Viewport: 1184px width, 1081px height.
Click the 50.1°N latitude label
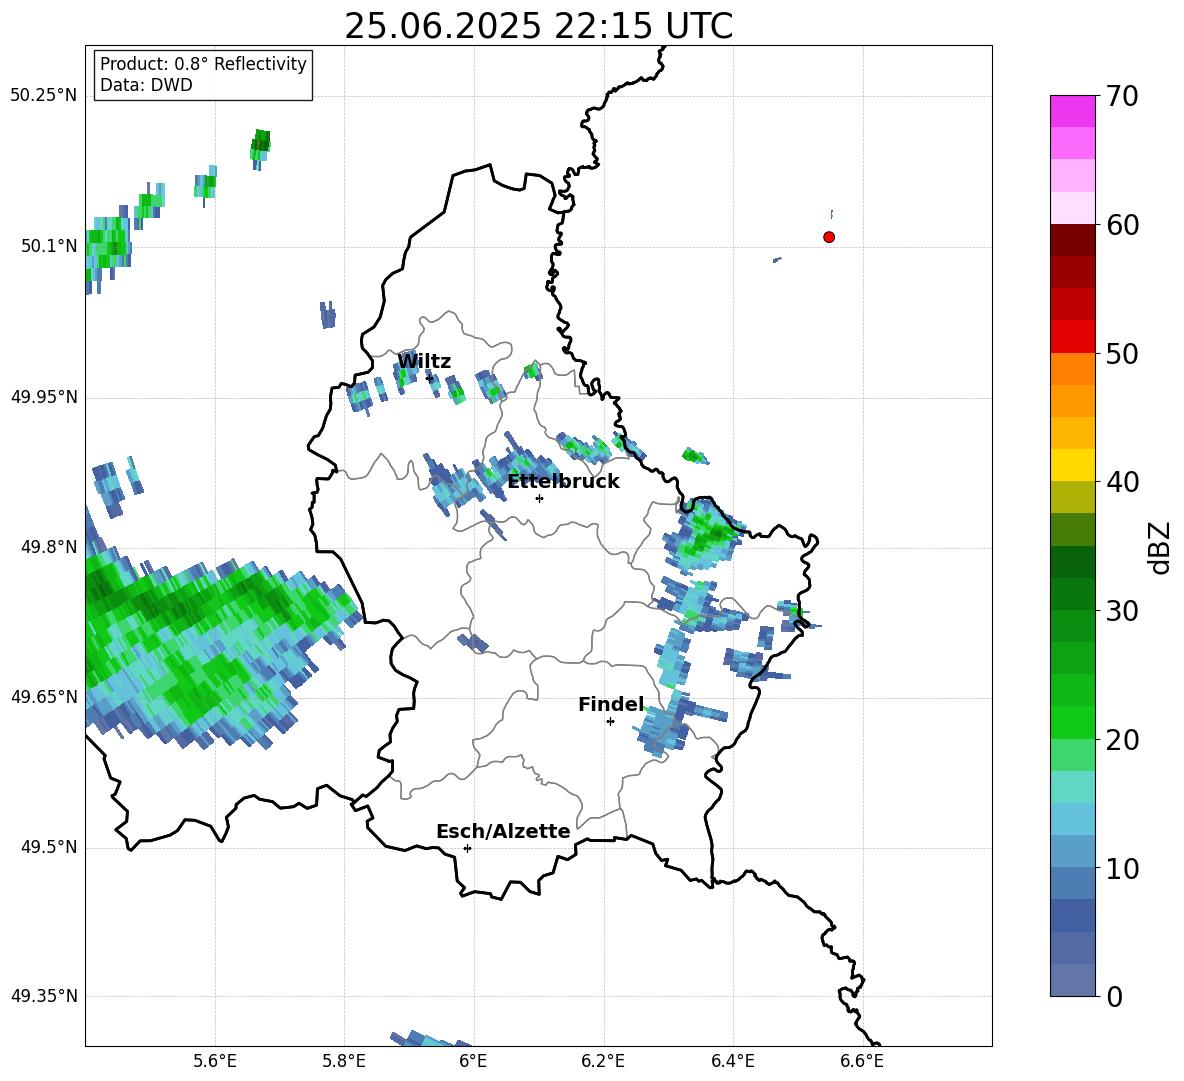tap(49, 246)
